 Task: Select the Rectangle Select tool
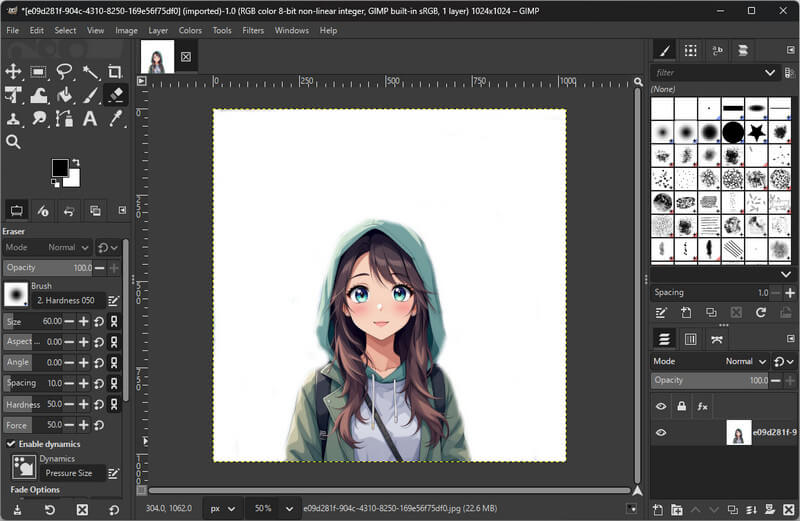coord(39,71)
